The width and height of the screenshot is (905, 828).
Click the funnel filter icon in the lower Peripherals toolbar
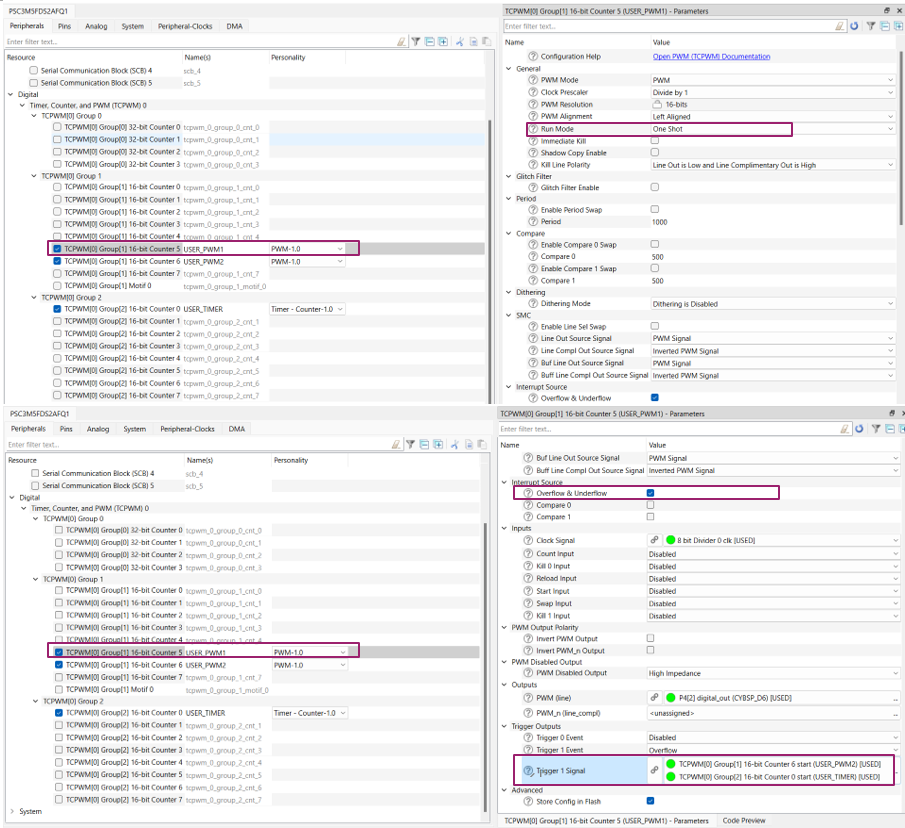(x=410, y=444)
